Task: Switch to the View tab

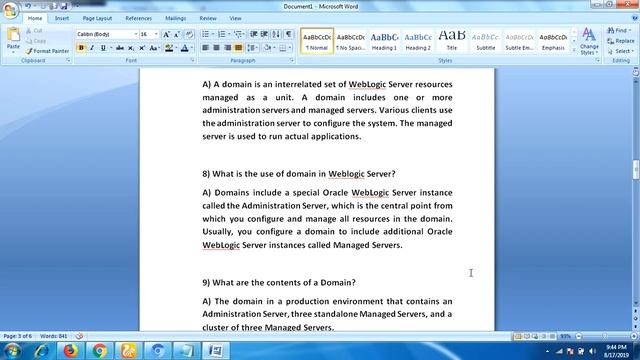Action: point(235,18)
